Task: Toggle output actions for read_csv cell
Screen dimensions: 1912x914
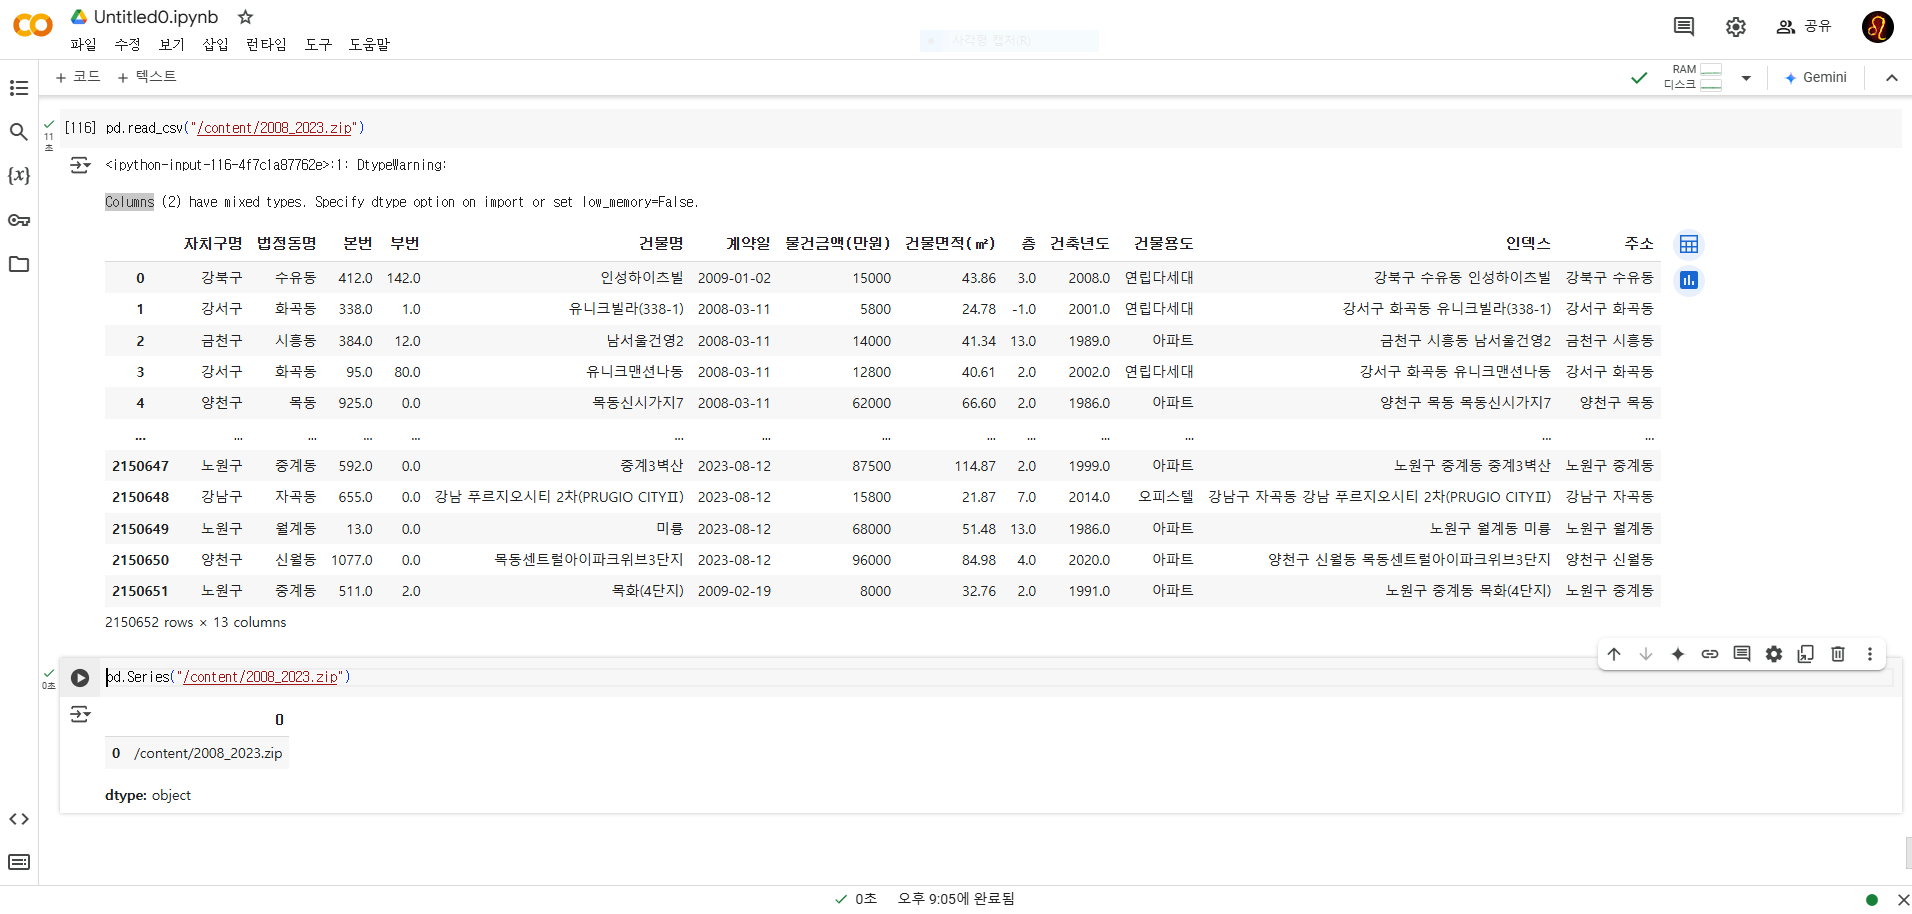Action: [x=80, y=166]
